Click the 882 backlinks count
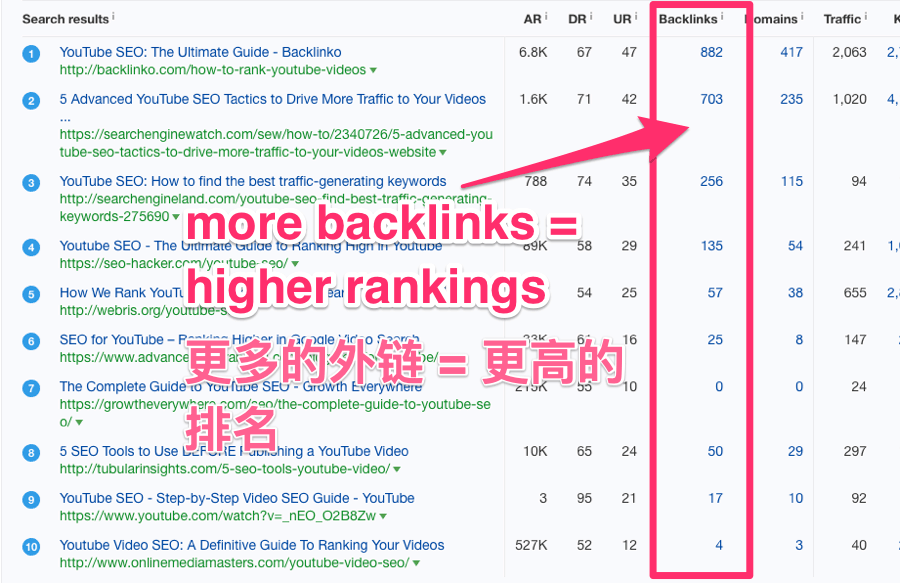 click(711, 52)
